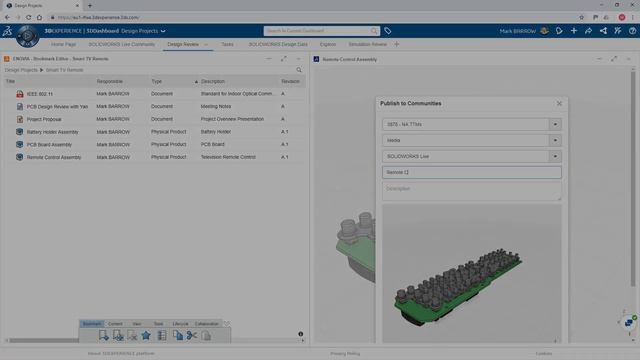Viewport: 640px width, 360px height.
Task: Click the browser address bar URL
Action: (98, 18)
